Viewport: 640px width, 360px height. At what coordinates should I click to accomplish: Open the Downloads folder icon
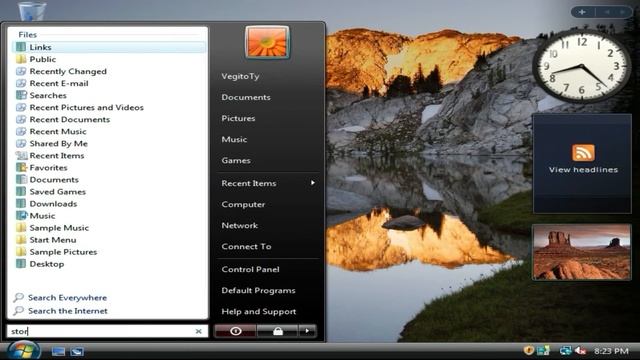pos(21,204)
